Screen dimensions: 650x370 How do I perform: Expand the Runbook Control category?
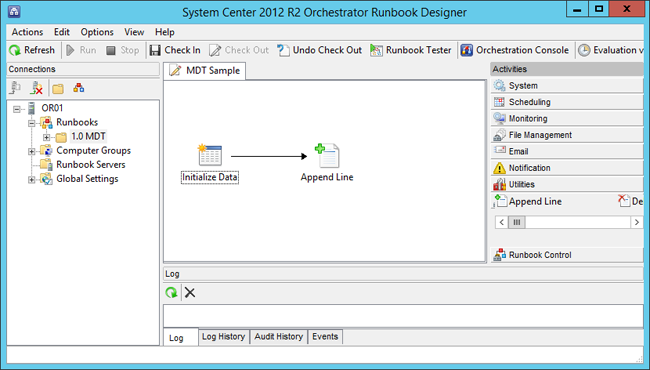point(567,255)
